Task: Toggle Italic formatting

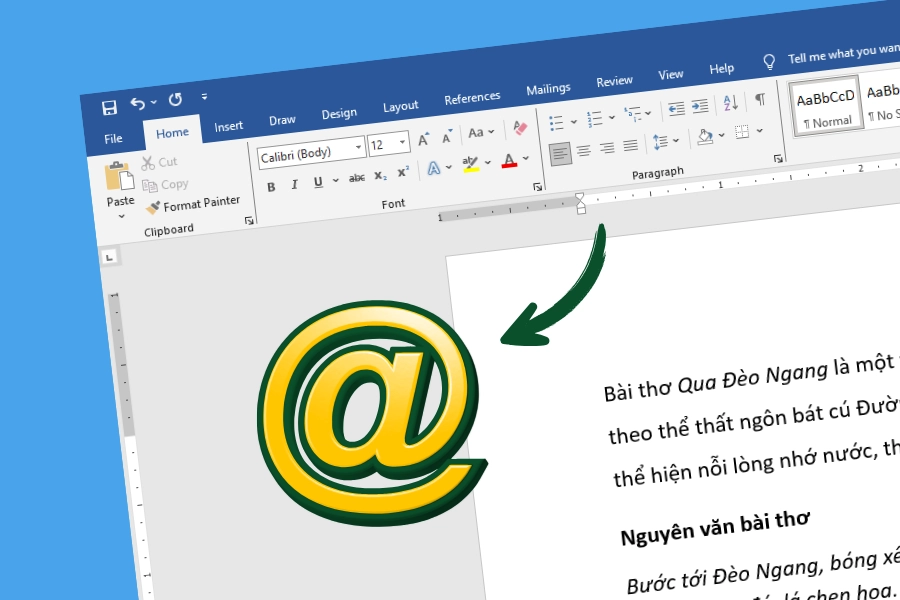Action: [x=294, y=184]
